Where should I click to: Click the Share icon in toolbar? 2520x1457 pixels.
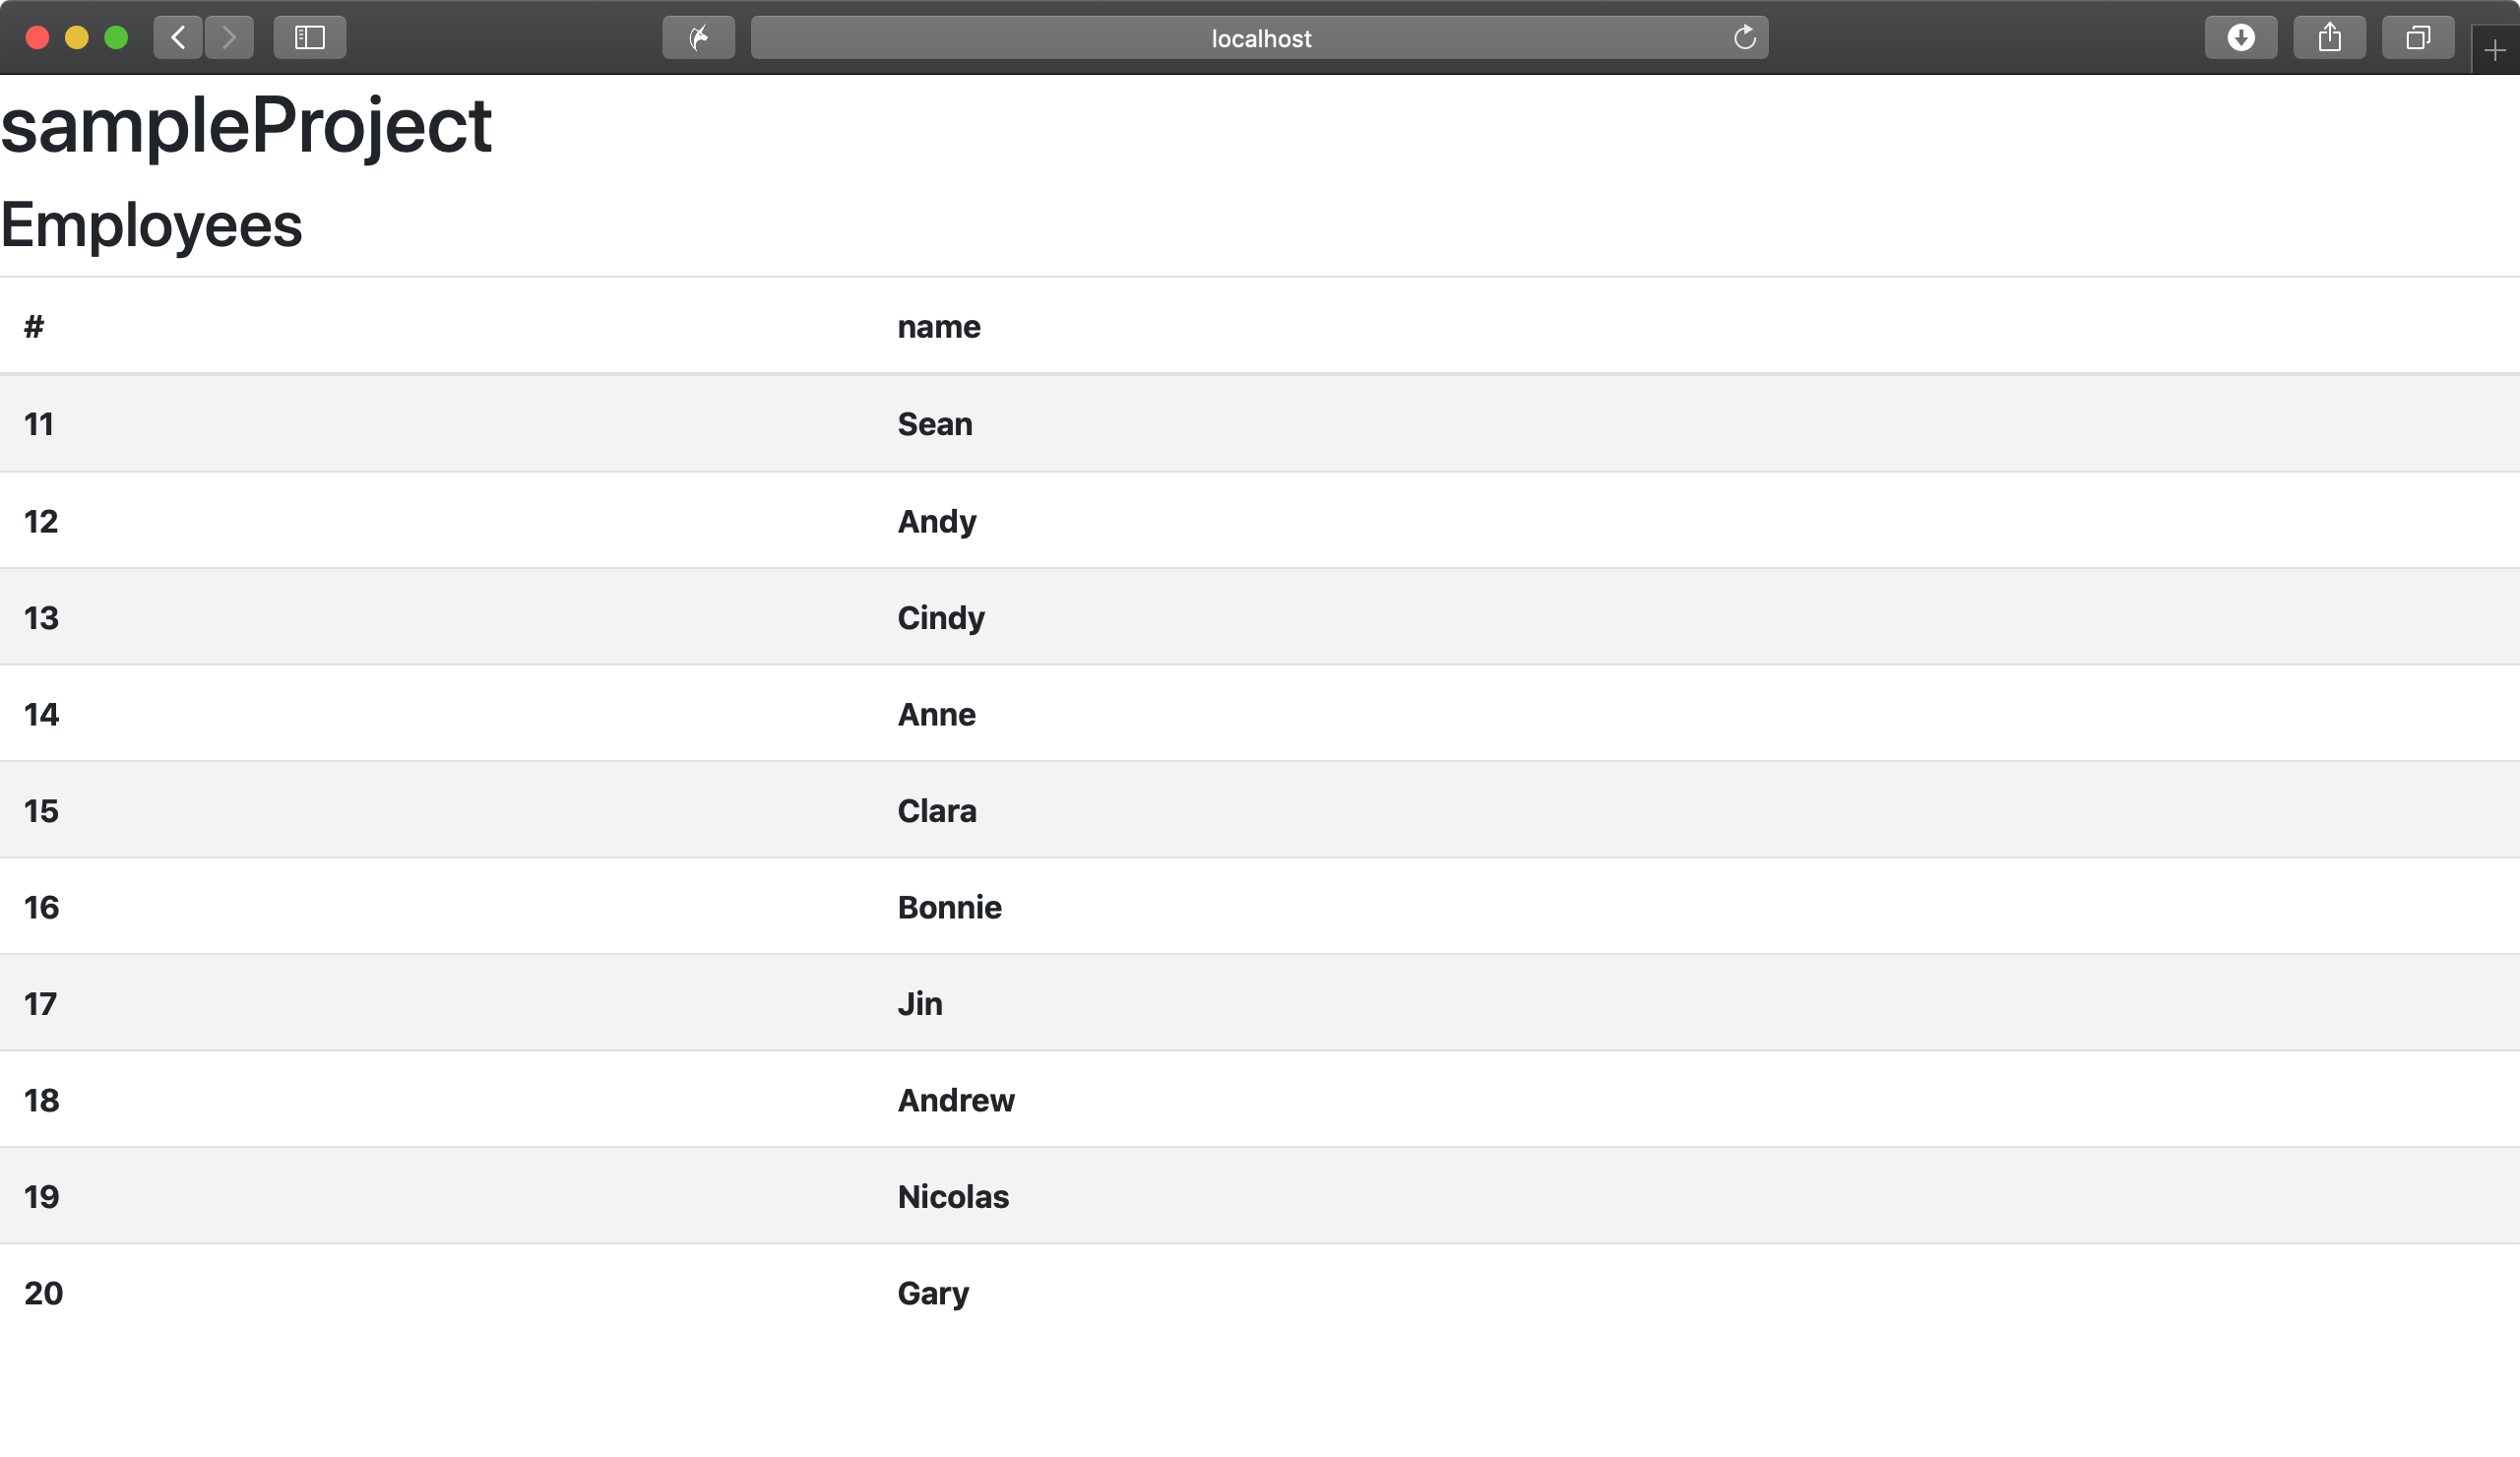point(2329,38)
